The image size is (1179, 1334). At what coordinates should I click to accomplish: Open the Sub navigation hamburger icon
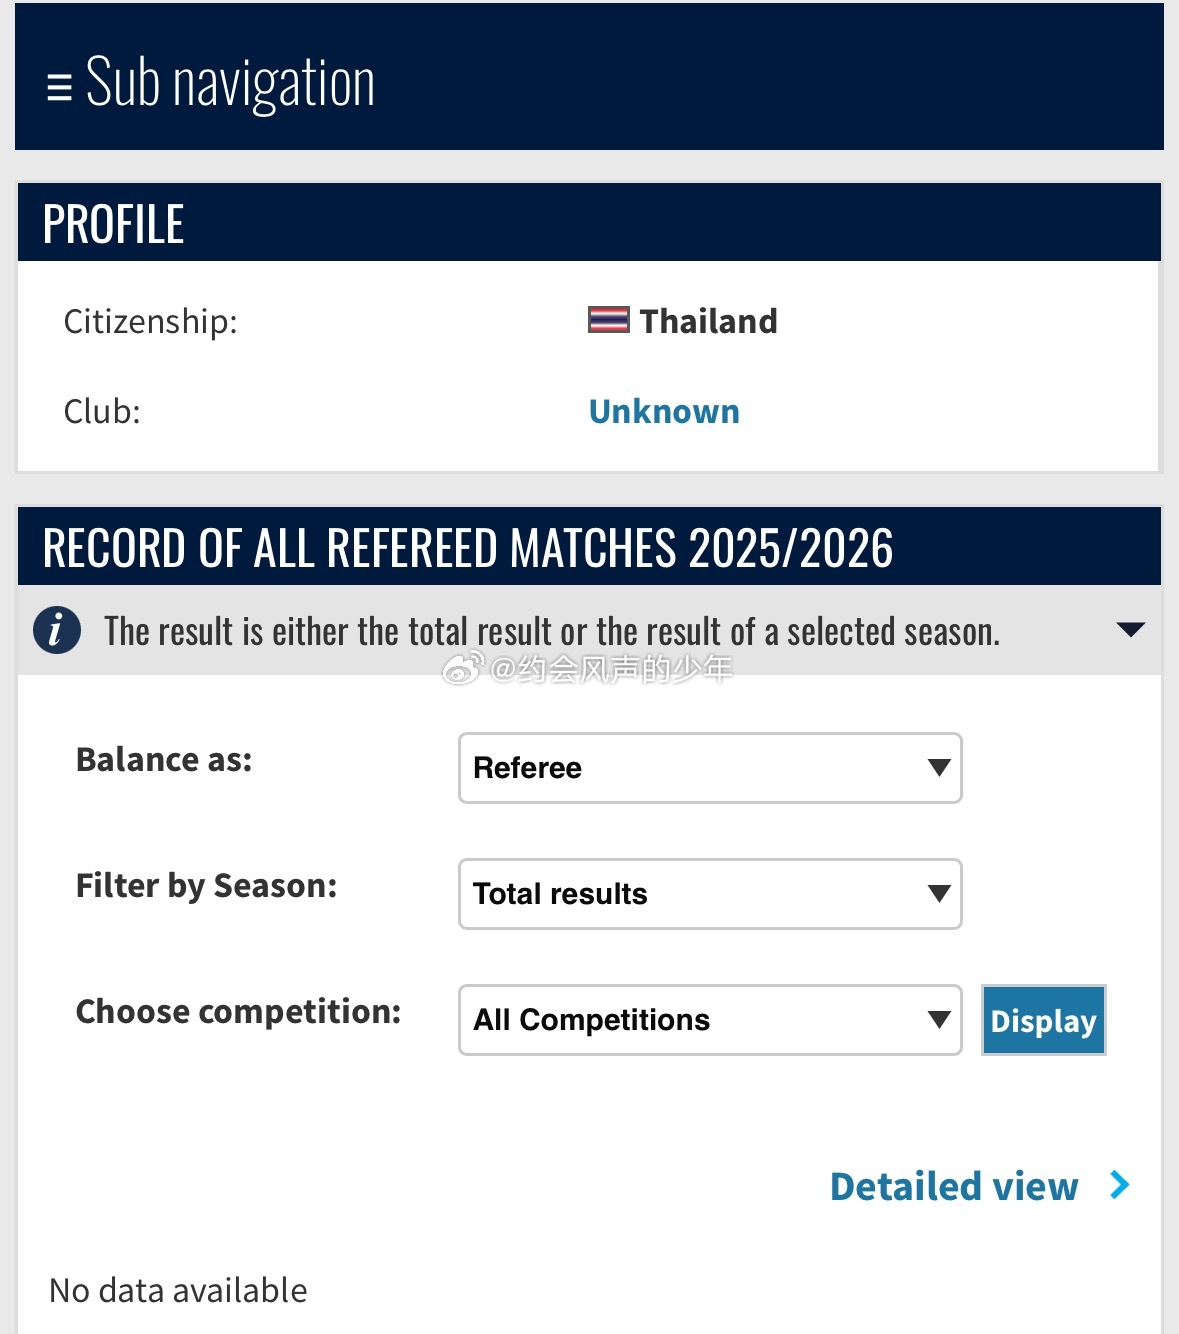tap(59, 87)
